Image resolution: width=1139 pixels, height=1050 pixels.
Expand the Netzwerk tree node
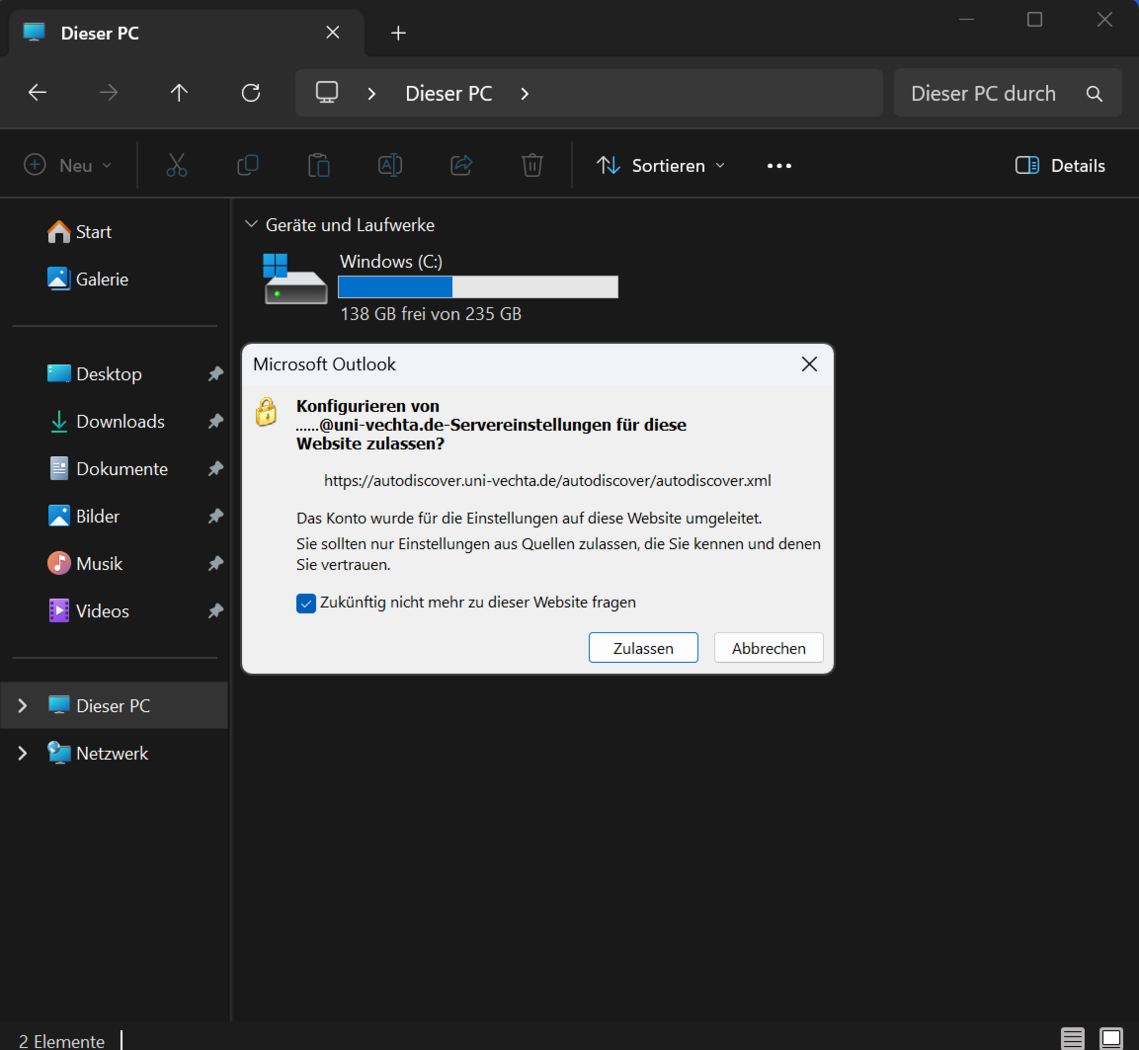point(23,754)
